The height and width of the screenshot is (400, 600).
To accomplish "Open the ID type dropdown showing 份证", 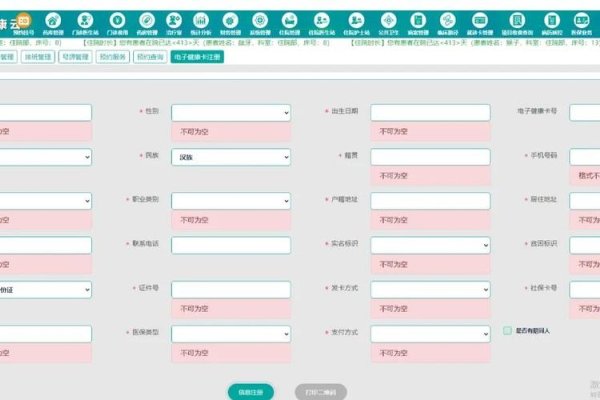I will pos(46,290).
